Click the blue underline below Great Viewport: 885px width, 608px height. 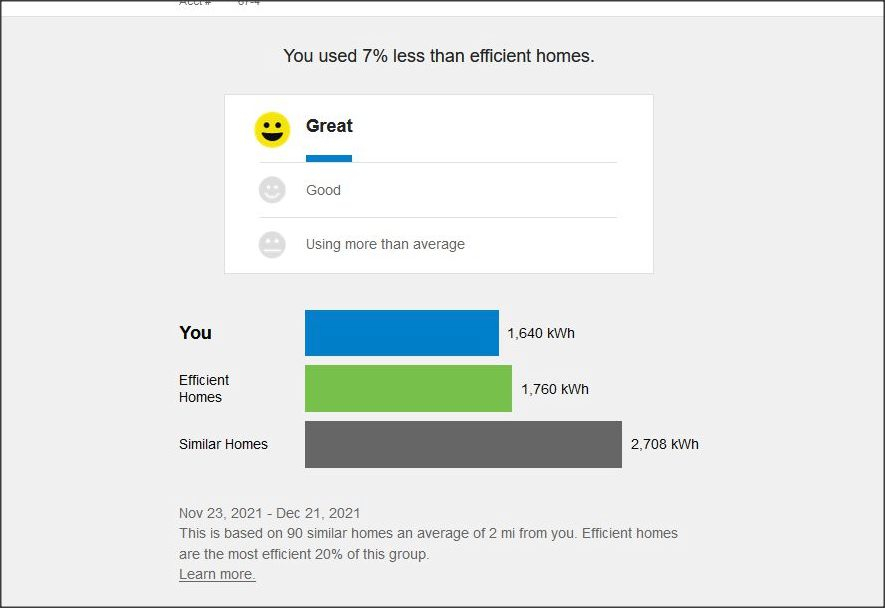[329, 158]
